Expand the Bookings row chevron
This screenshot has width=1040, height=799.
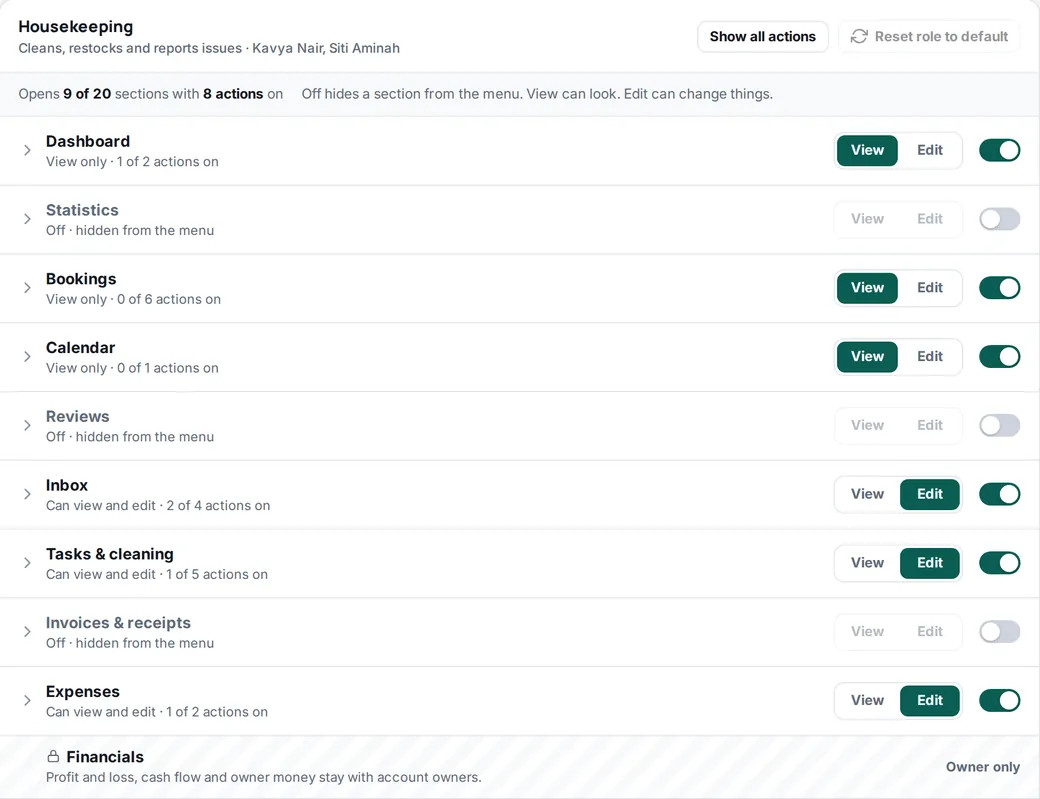point(27,288)
